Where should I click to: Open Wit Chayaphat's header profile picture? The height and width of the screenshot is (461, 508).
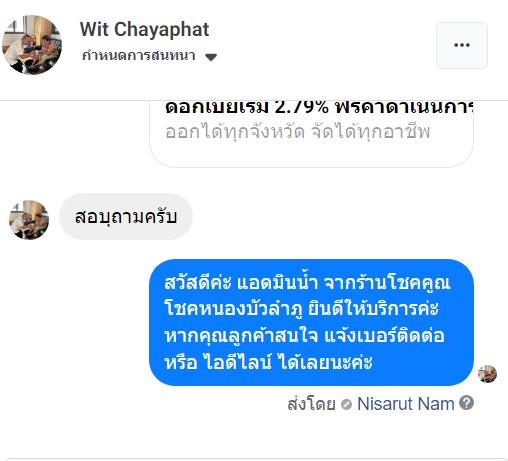[x=32, y=45]
